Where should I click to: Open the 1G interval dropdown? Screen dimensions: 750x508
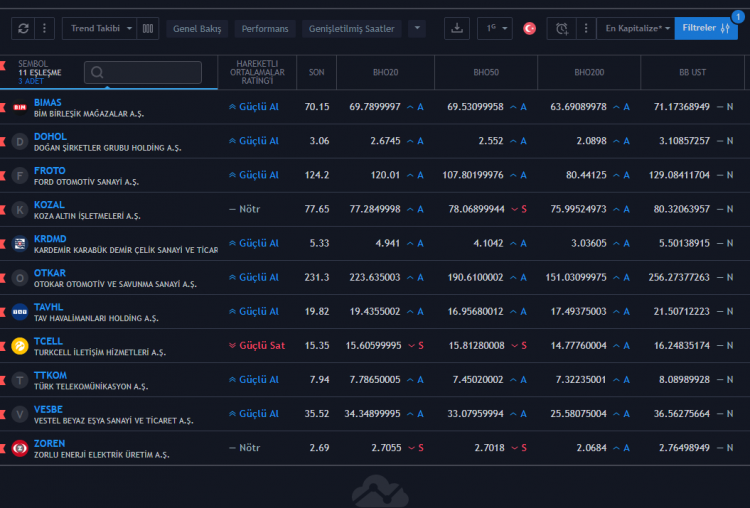(495, 29)
